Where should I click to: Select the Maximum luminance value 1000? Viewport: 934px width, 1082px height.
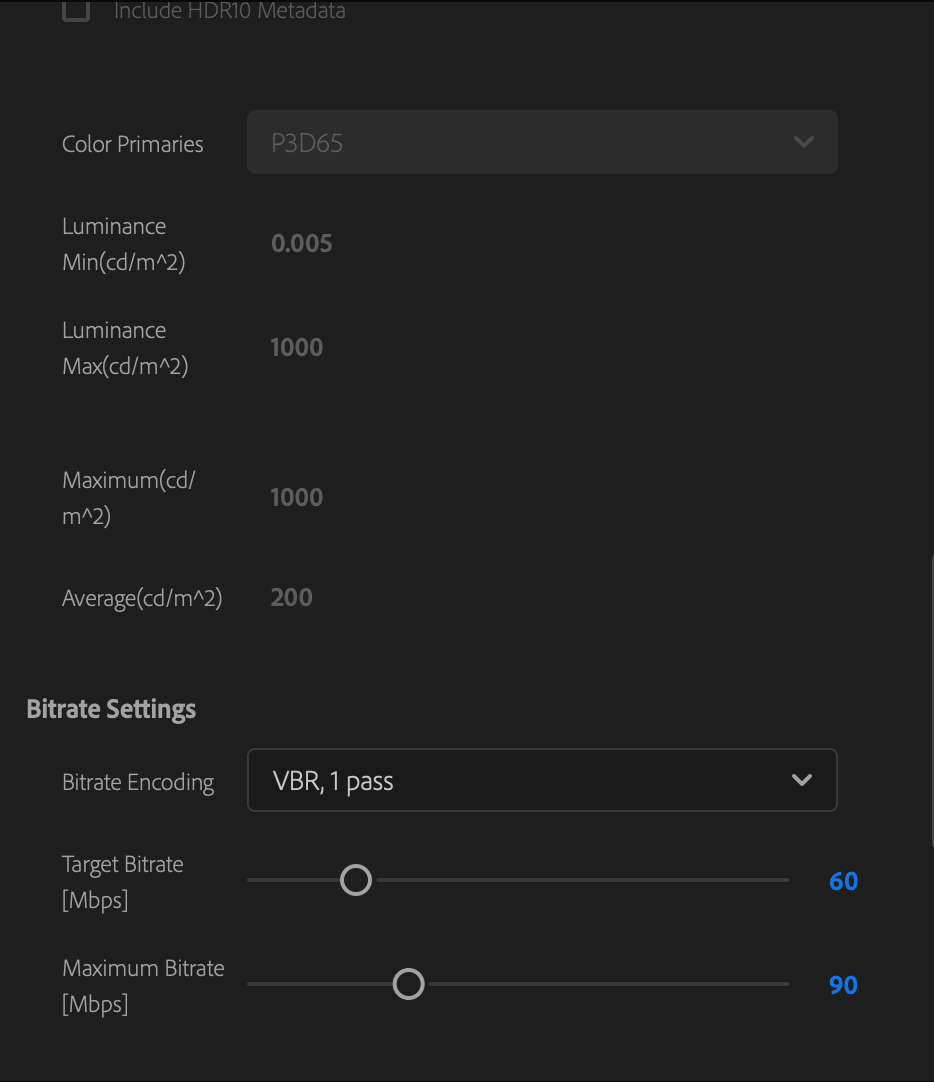[296, 497]
